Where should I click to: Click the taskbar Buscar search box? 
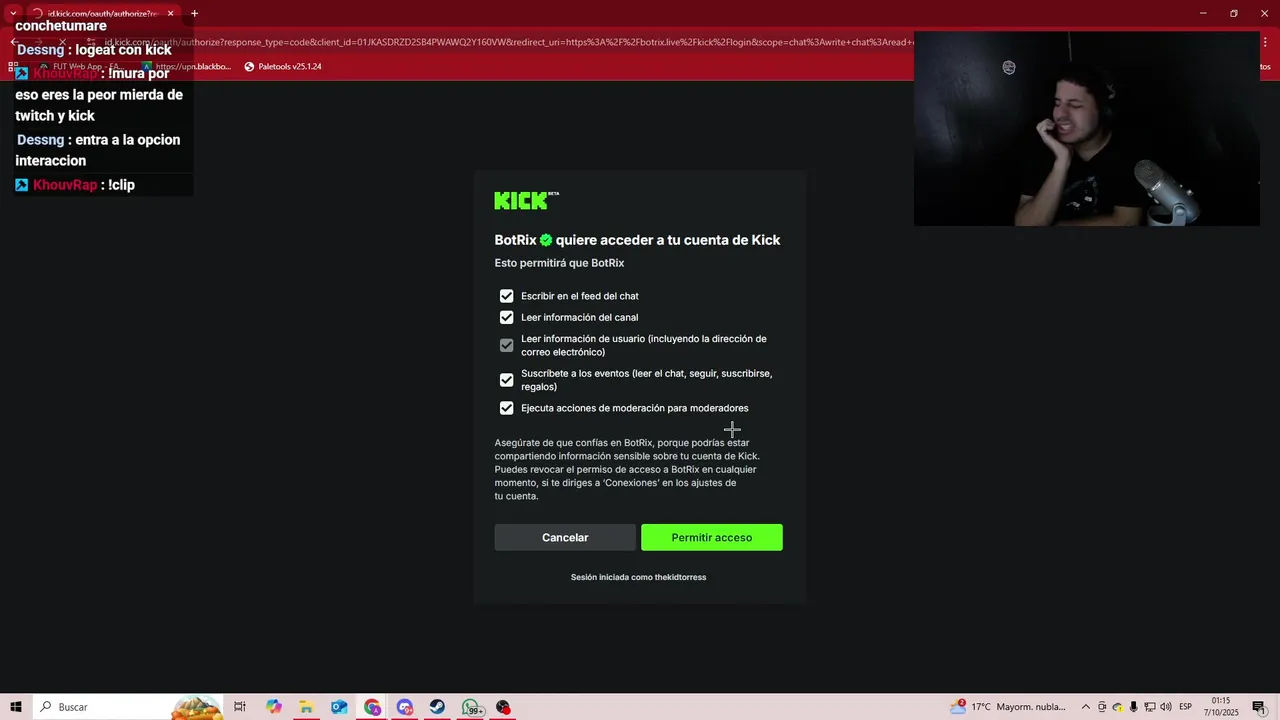click(128, 707)
